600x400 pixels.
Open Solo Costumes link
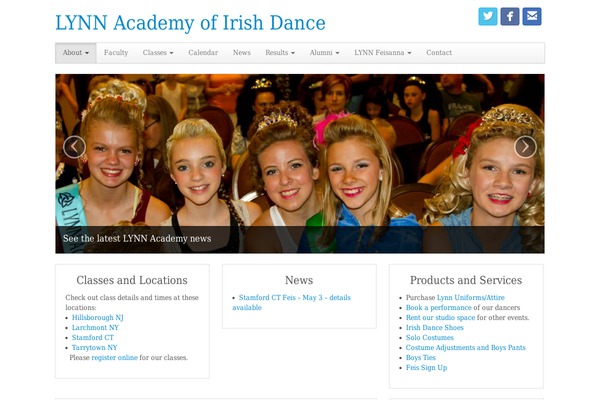click(x=430, y=338)
